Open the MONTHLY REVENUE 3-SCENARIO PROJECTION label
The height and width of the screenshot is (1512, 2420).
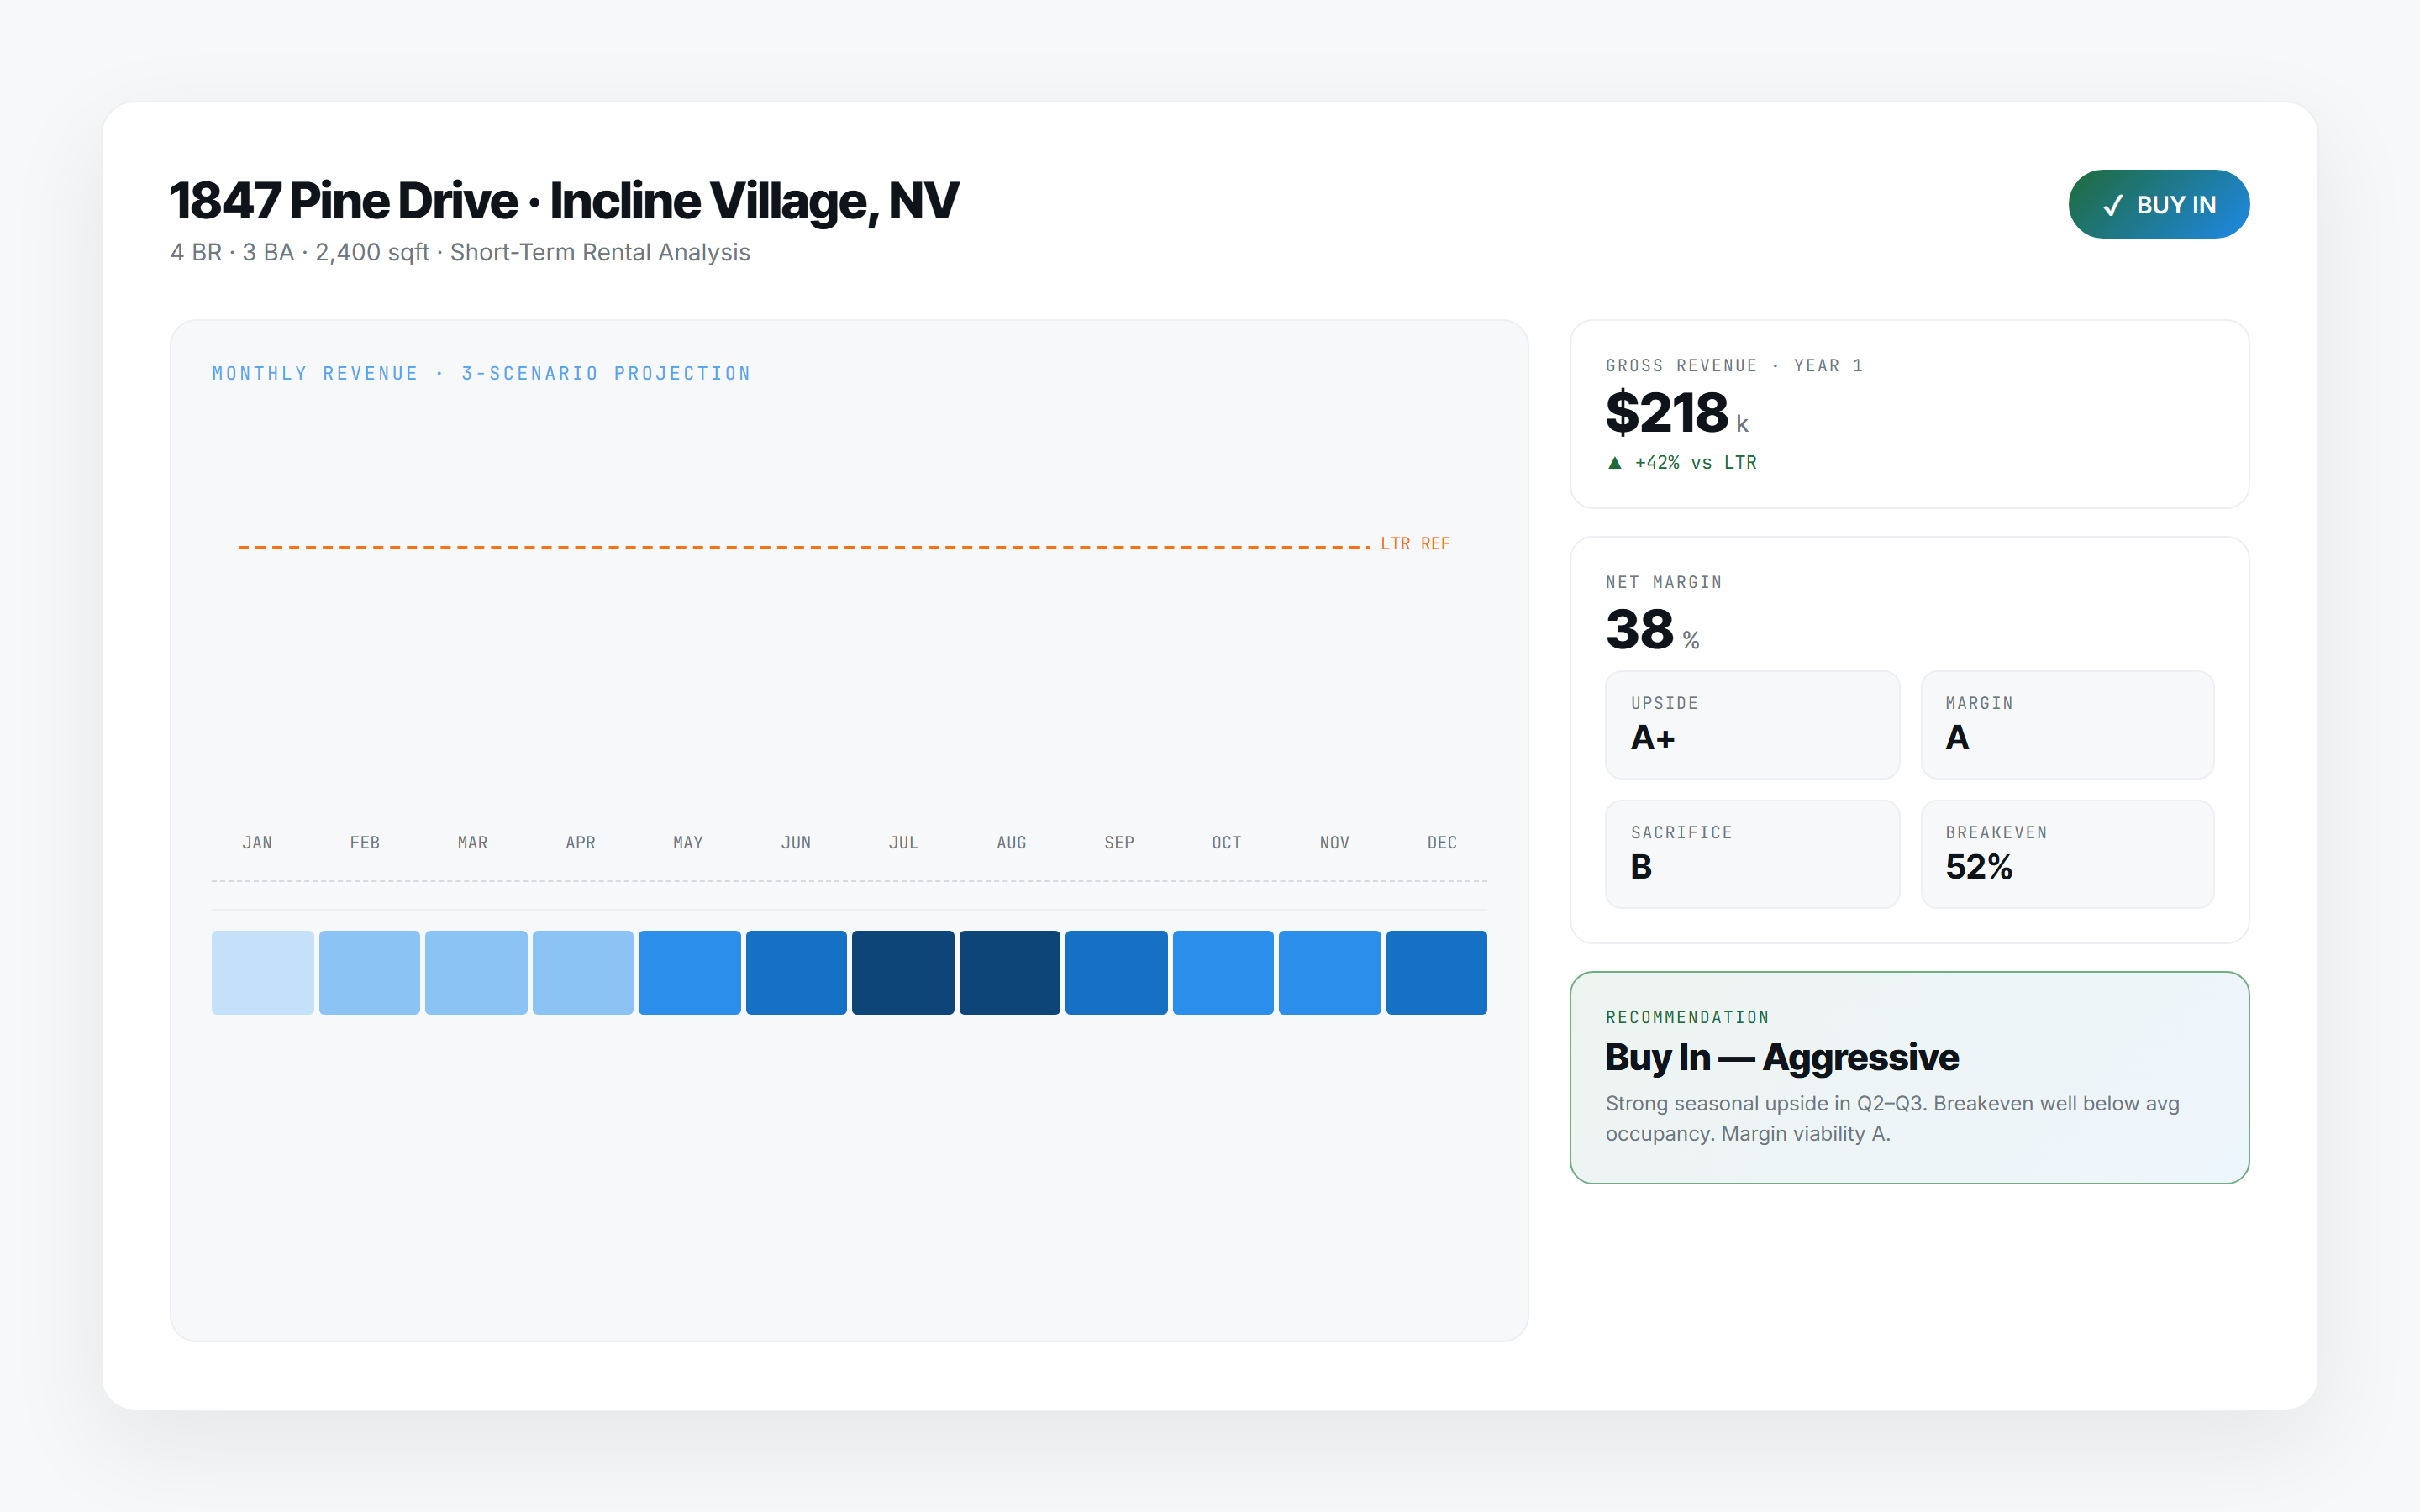pos(481,372)
